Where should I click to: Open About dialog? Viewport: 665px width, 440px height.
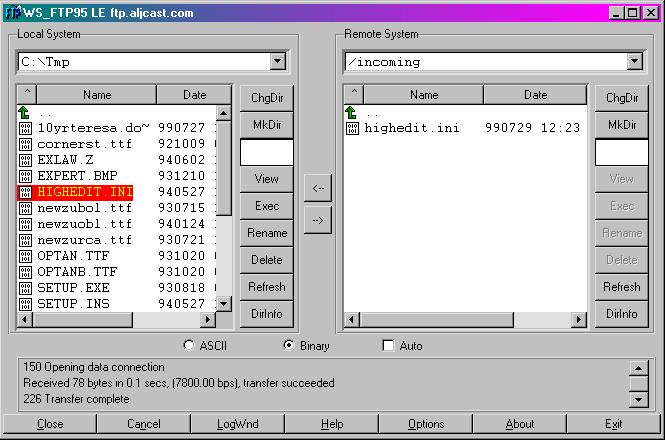coord(520,424)
